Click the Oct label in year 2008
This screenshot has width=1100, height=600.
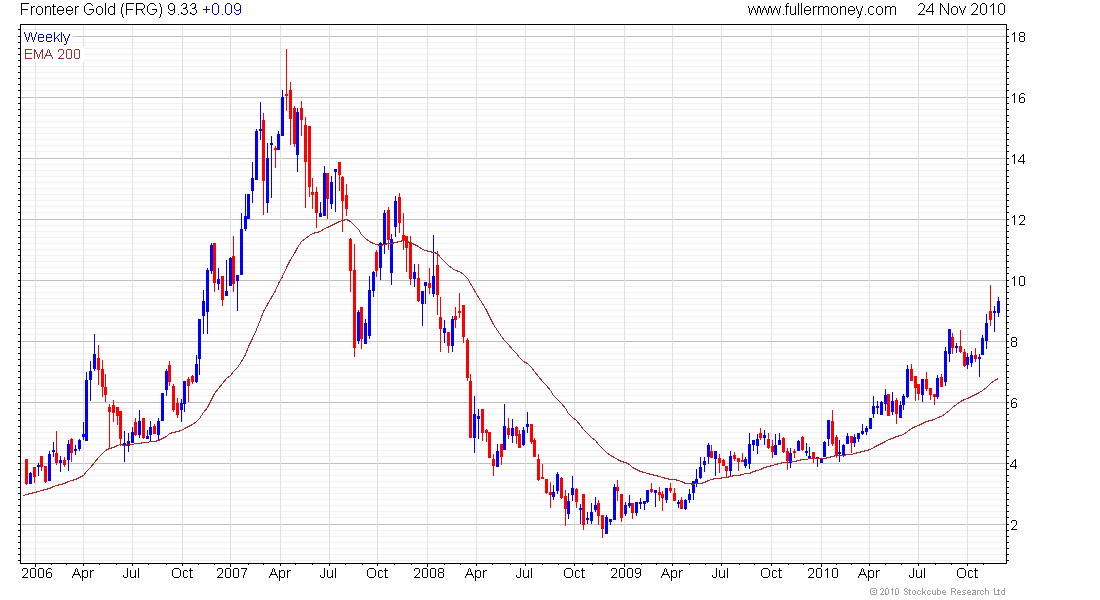coord(574,573)
